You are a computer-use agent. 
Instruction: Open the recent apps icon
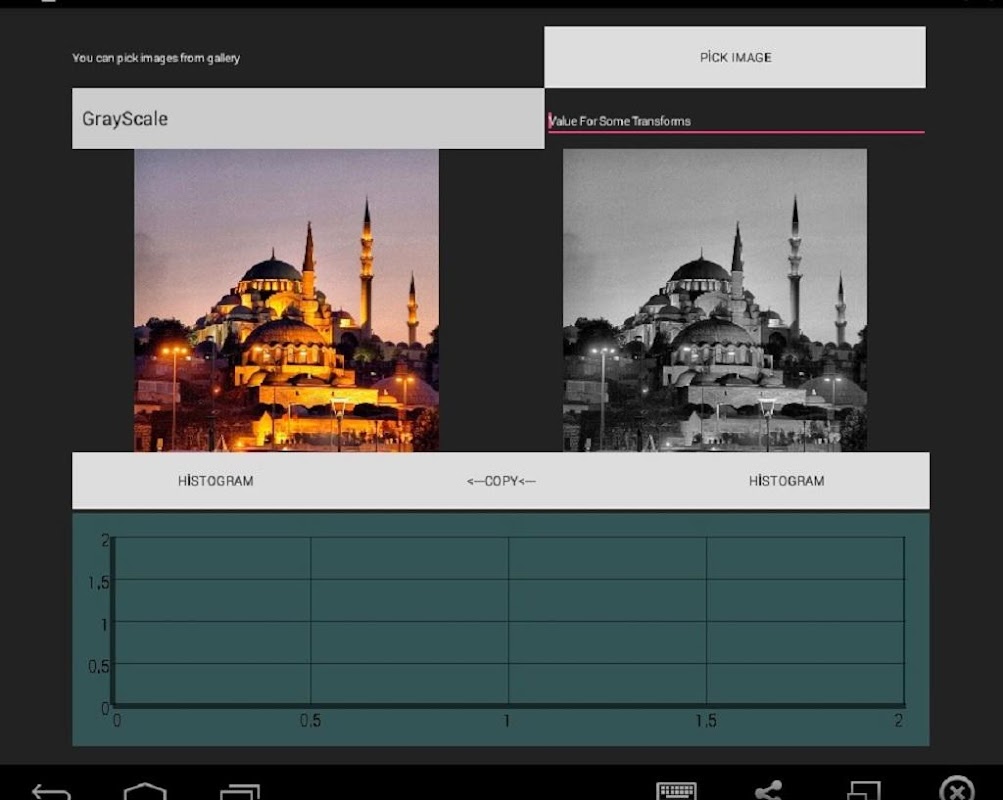239,791
